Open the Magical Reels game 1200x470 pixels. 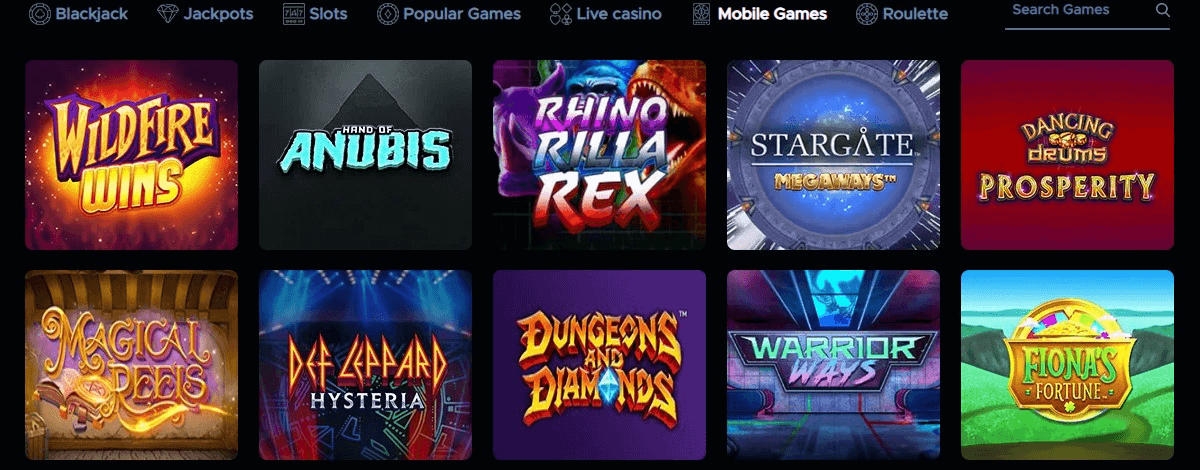click(x=132, y=365)
